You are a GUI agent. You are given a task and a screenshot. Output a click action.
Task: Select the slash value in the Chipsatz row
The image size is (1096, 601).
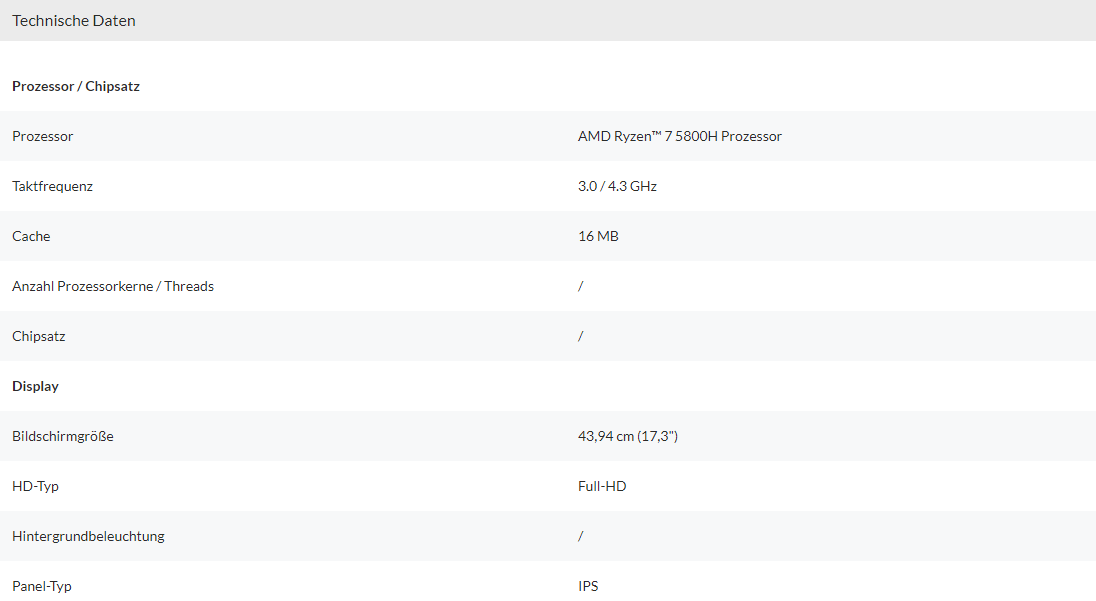click(x=581, y=336)
